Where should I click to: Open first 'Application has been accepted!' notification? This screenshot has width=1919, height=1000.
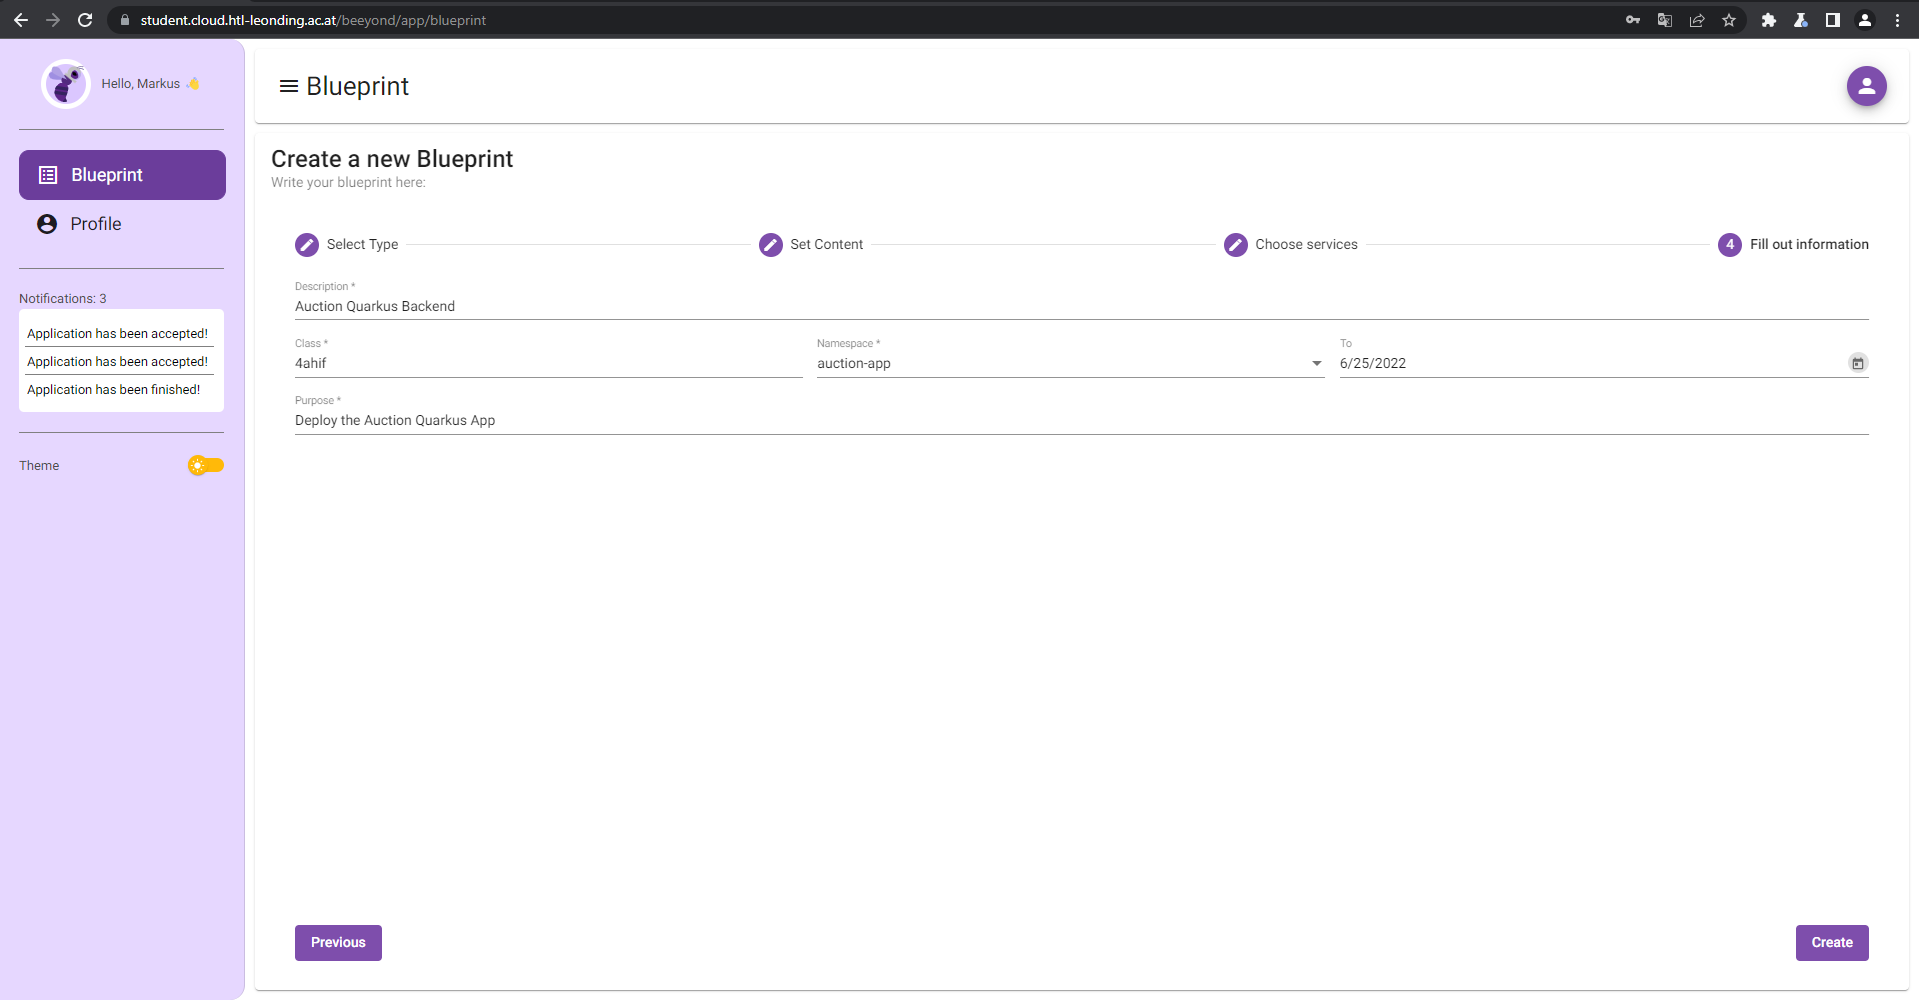[x=118, y=334]
